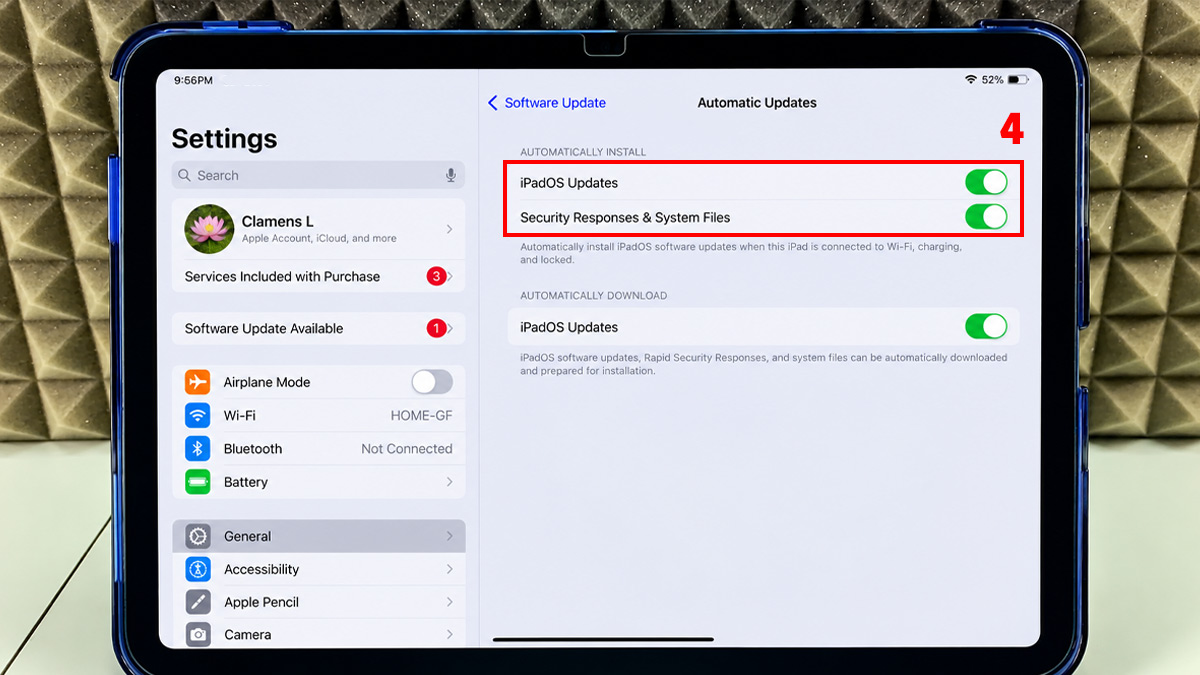Open Accessibility settings
Image resolution: width=1200 pixels, height=675 pixels.
pyautogui.click(x=319, y=569)
